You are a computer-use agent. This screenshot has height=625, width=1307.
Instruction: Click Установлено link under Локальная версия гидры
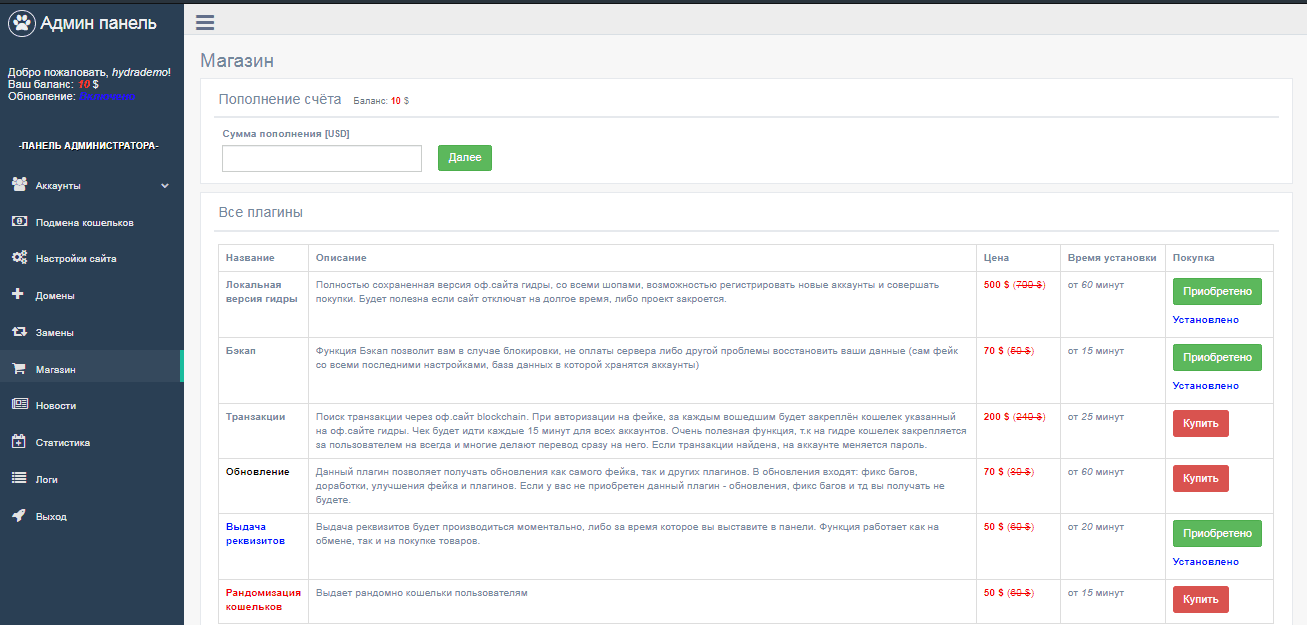click(1205, 320)
